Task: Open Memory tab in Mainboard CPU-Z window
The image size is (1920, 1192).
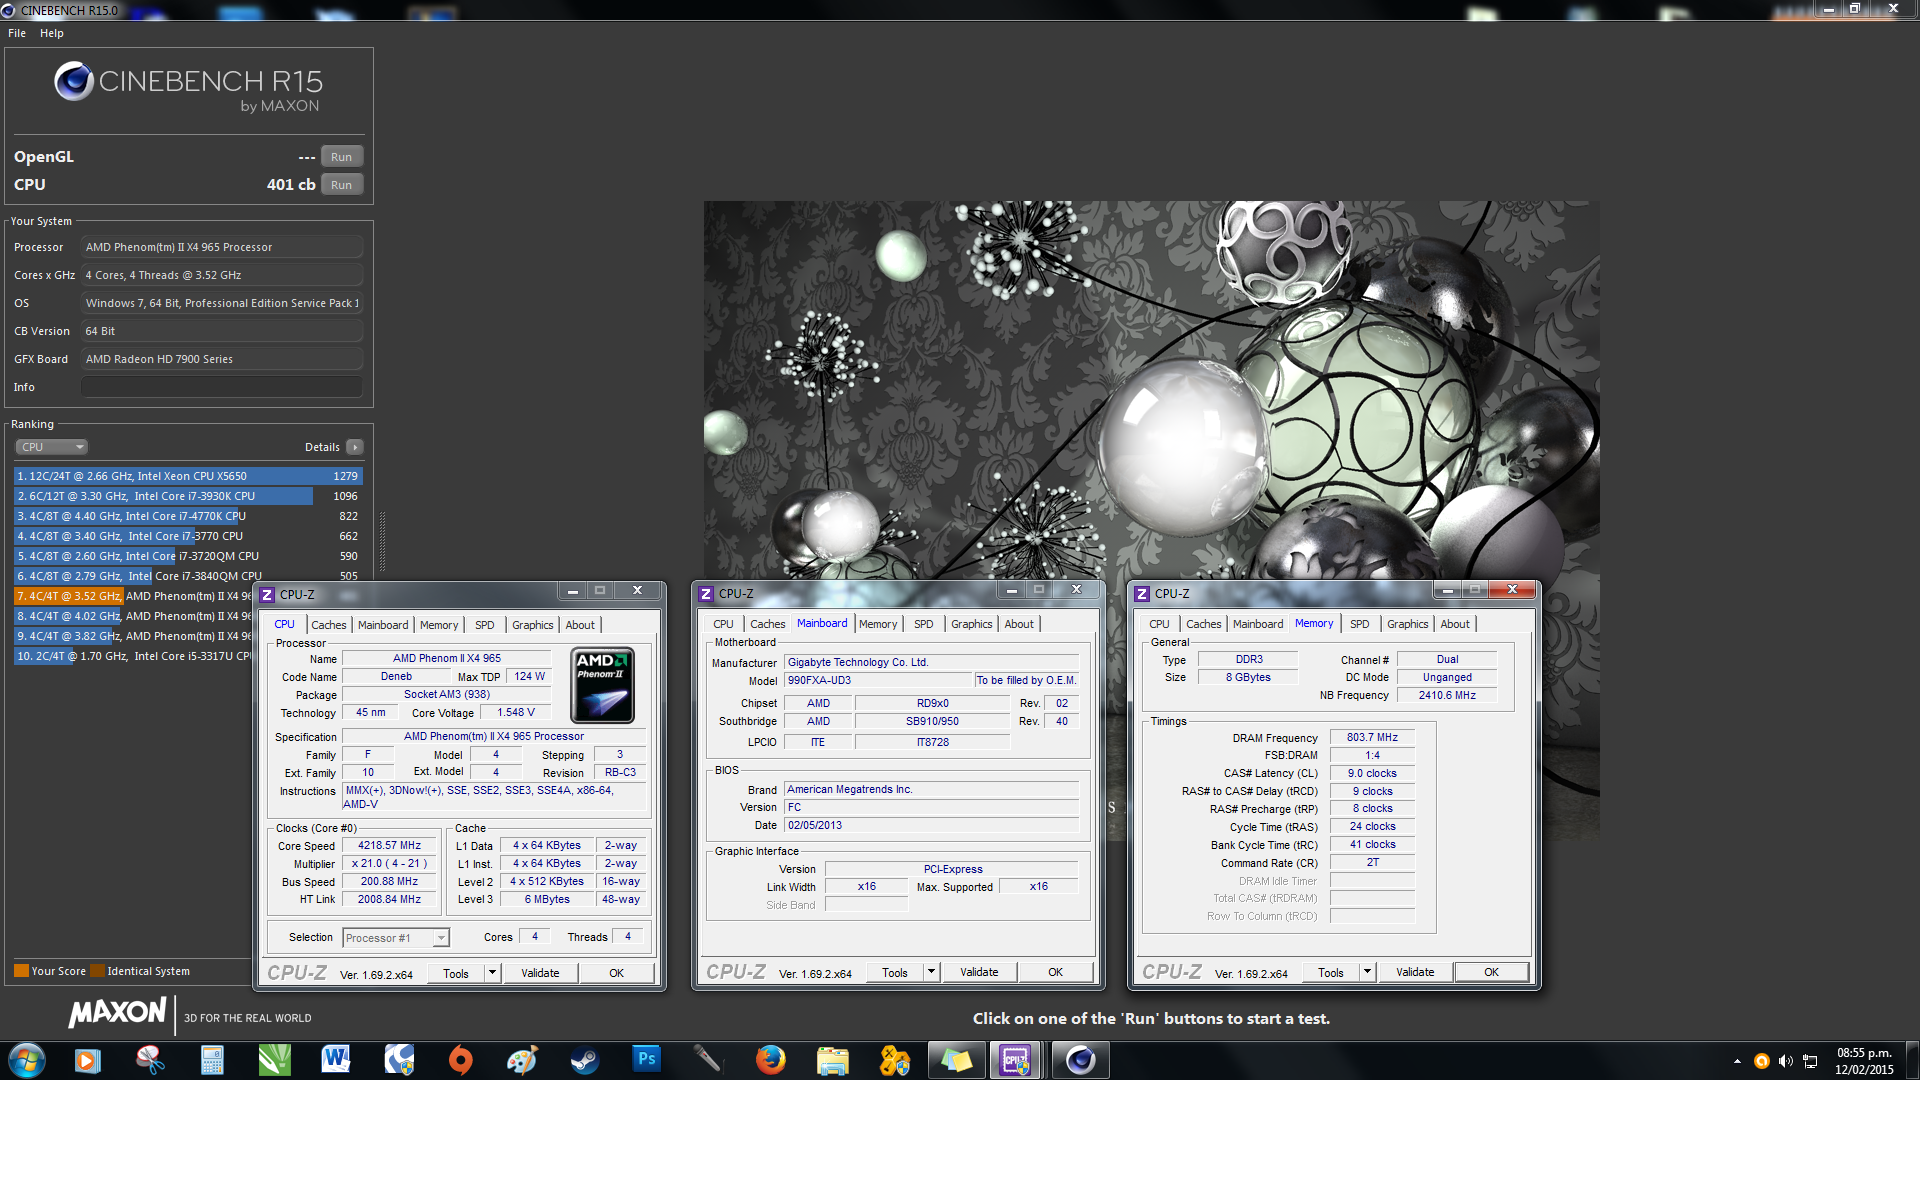Action: (x=878, y=624)
